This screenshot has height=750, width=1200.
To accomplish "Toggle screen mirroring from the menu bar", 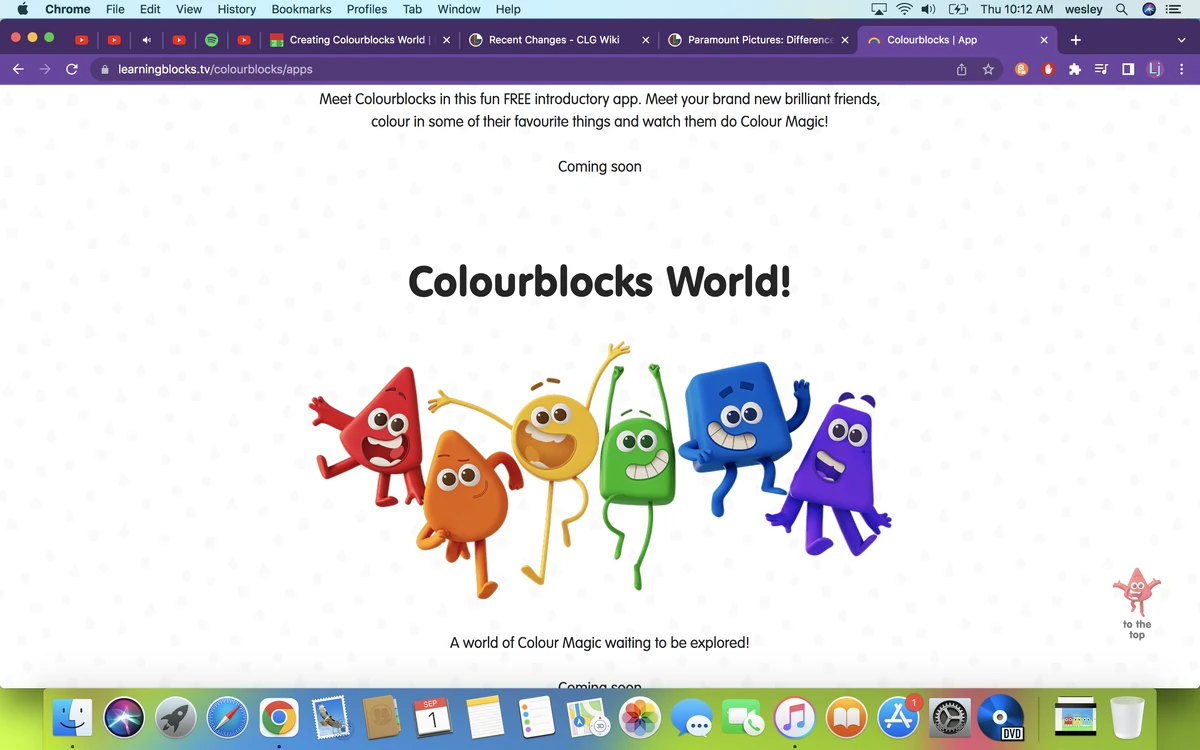I will (880, 9).
